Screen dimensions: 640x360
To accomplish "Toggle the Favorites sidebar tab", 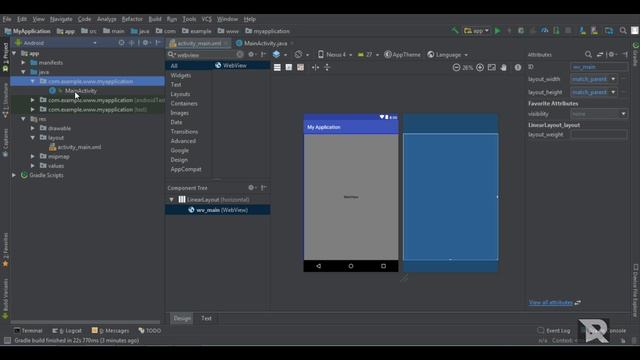I will pyautogui.click(x=5, y=250).
